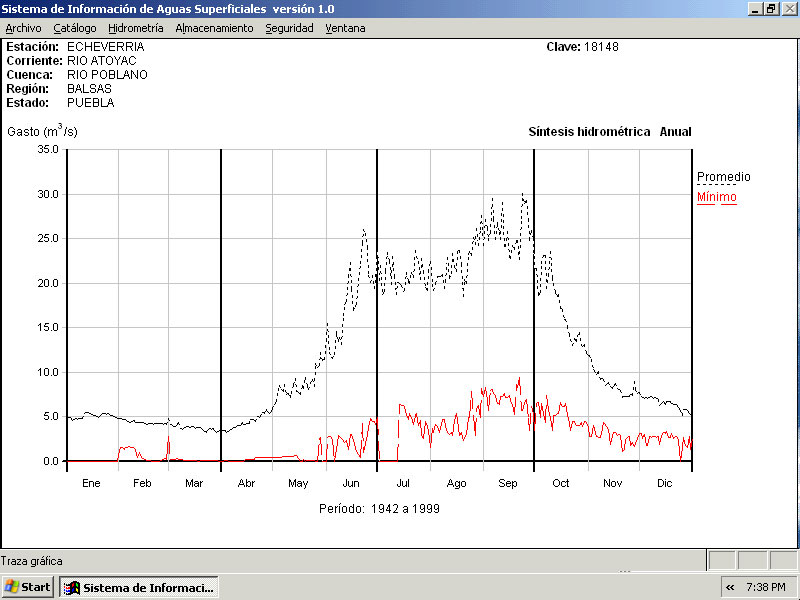800x600 pixels.
Task: Open the Ventana menu
Action: (345, 28)
